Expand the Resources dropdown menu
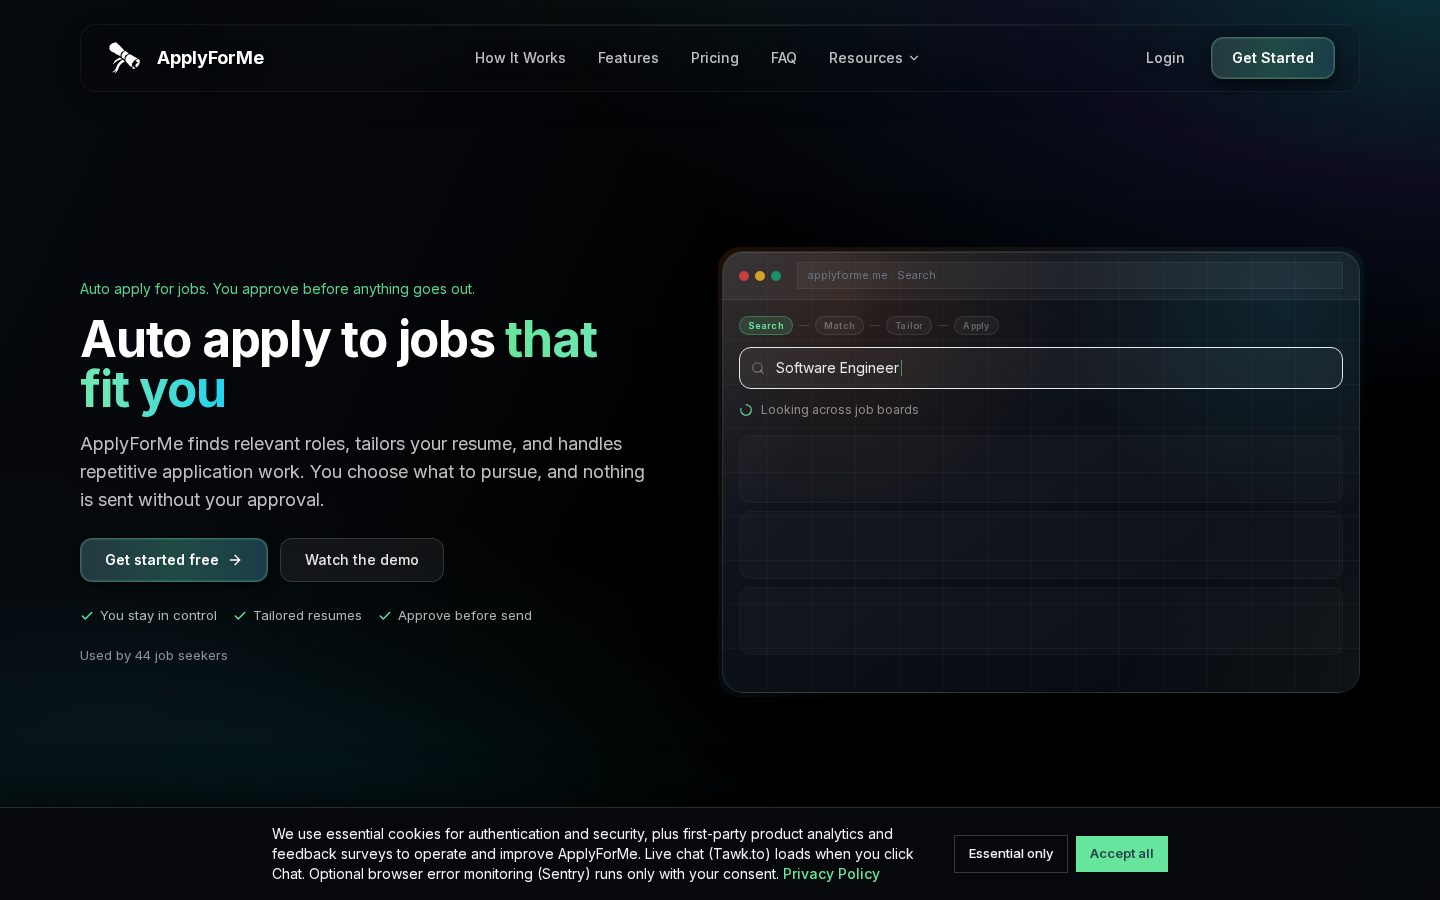The image size is (1440, 900). [x=874, y=58]
